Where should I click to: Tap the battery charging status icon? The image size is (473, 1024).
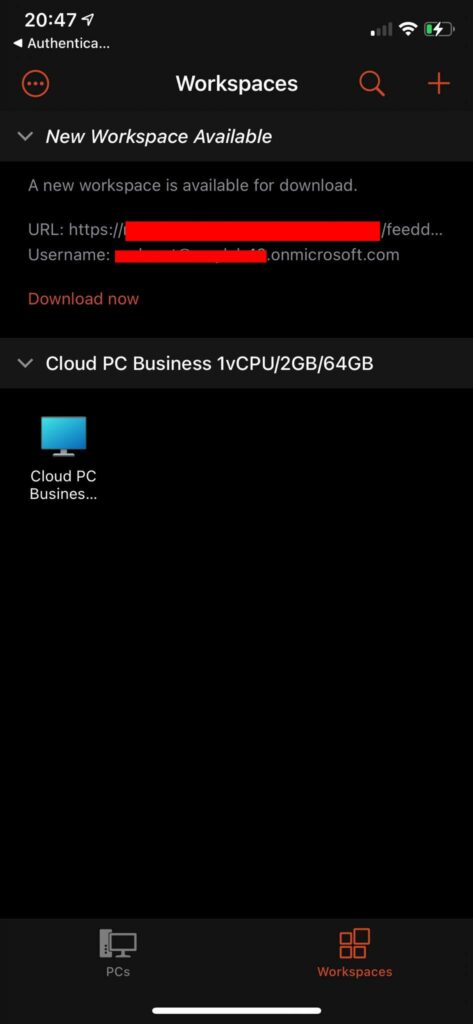439,29
